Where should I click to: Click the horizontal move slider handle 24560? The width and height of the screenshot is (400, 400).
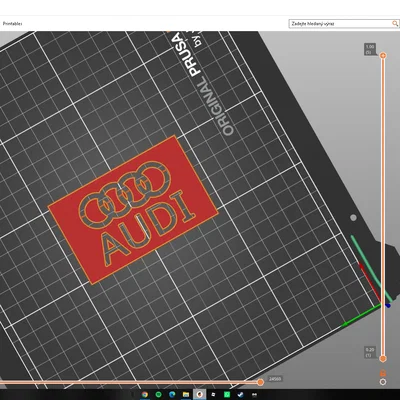click(x=260, y=382)
